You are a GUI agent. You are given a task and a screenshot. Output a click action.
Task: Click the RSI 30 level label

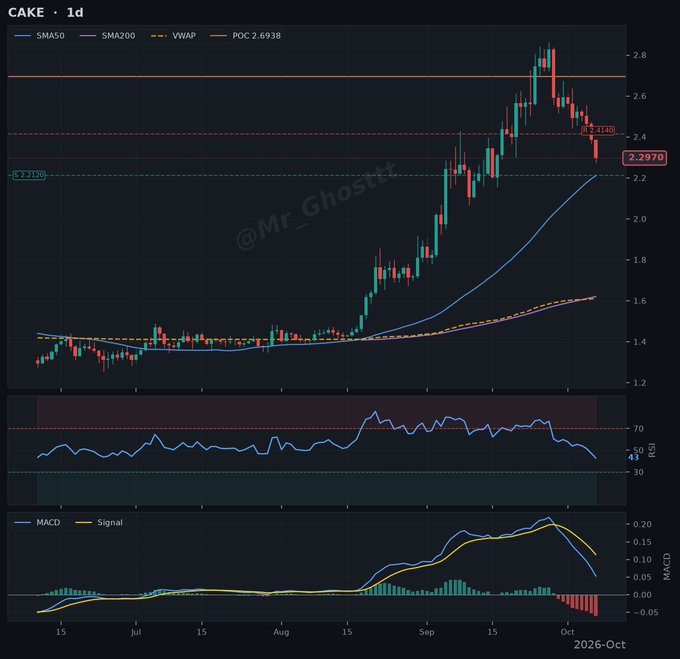[638, 472]
